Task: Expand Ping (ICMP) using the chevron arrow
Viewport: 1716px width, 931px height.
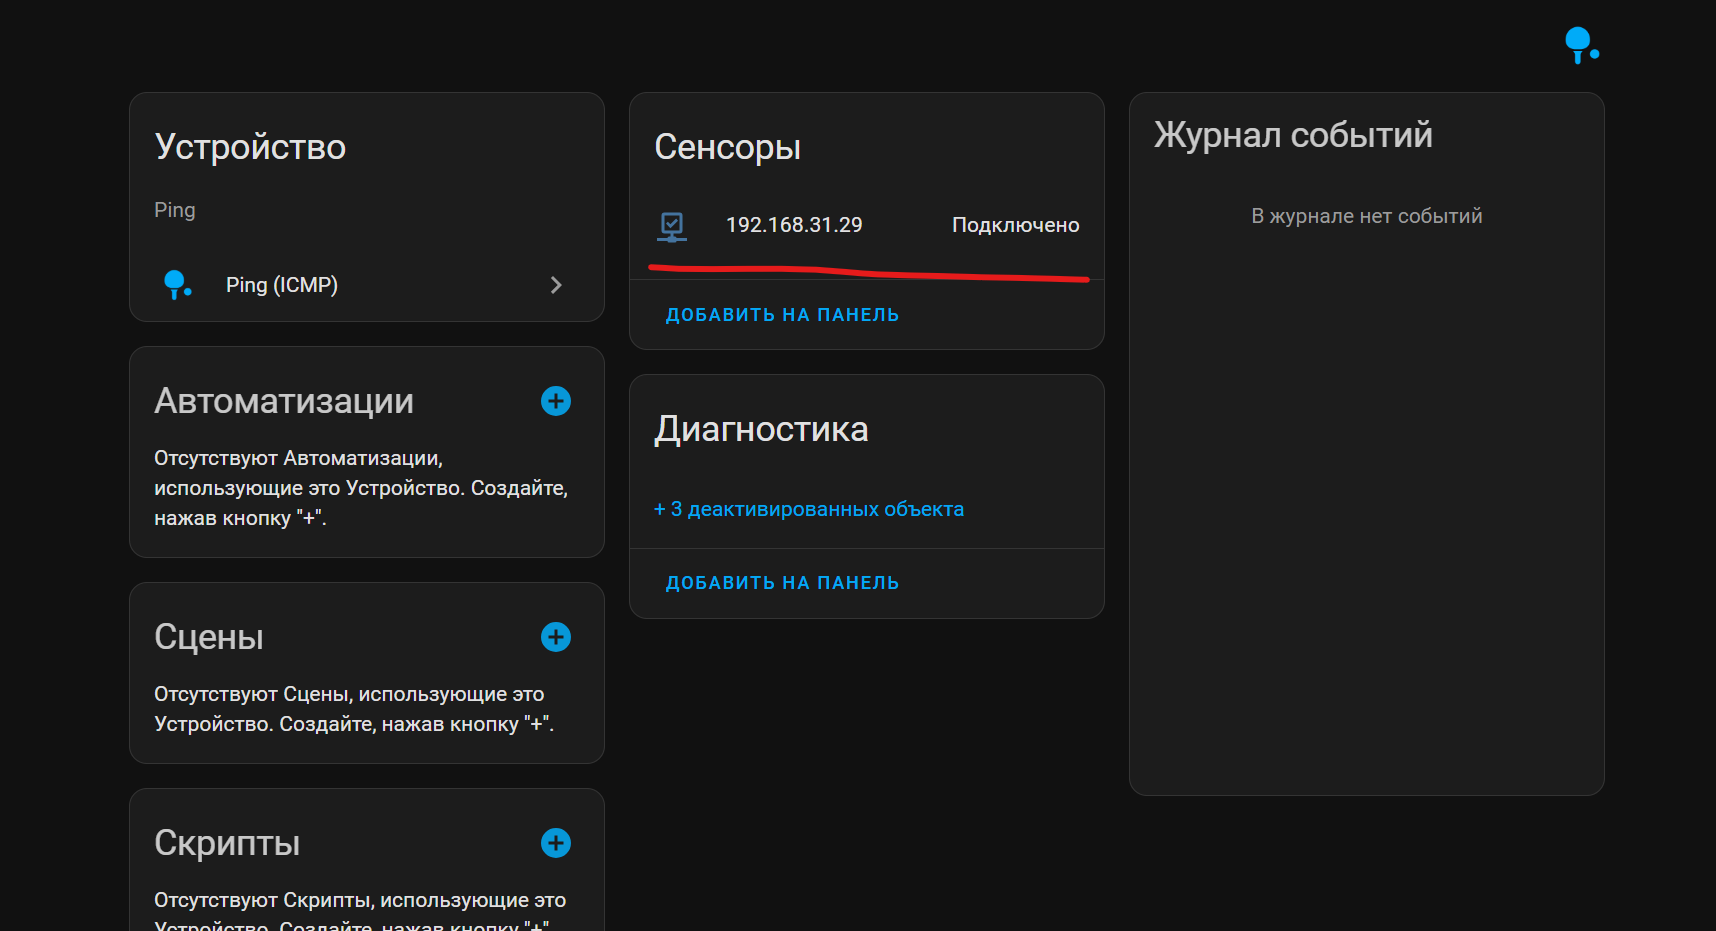Action: [x=556, y=285]
